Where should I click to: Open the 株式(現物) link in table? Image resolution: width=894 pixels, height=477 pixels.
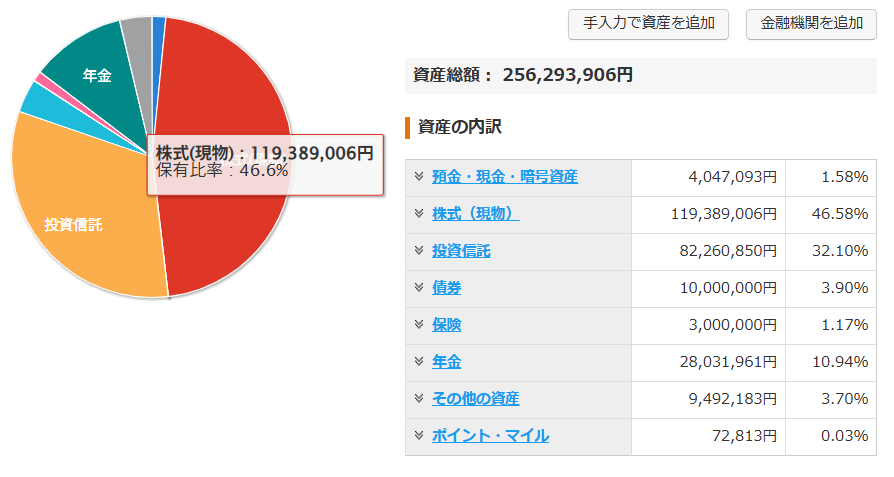click(475, 214)
